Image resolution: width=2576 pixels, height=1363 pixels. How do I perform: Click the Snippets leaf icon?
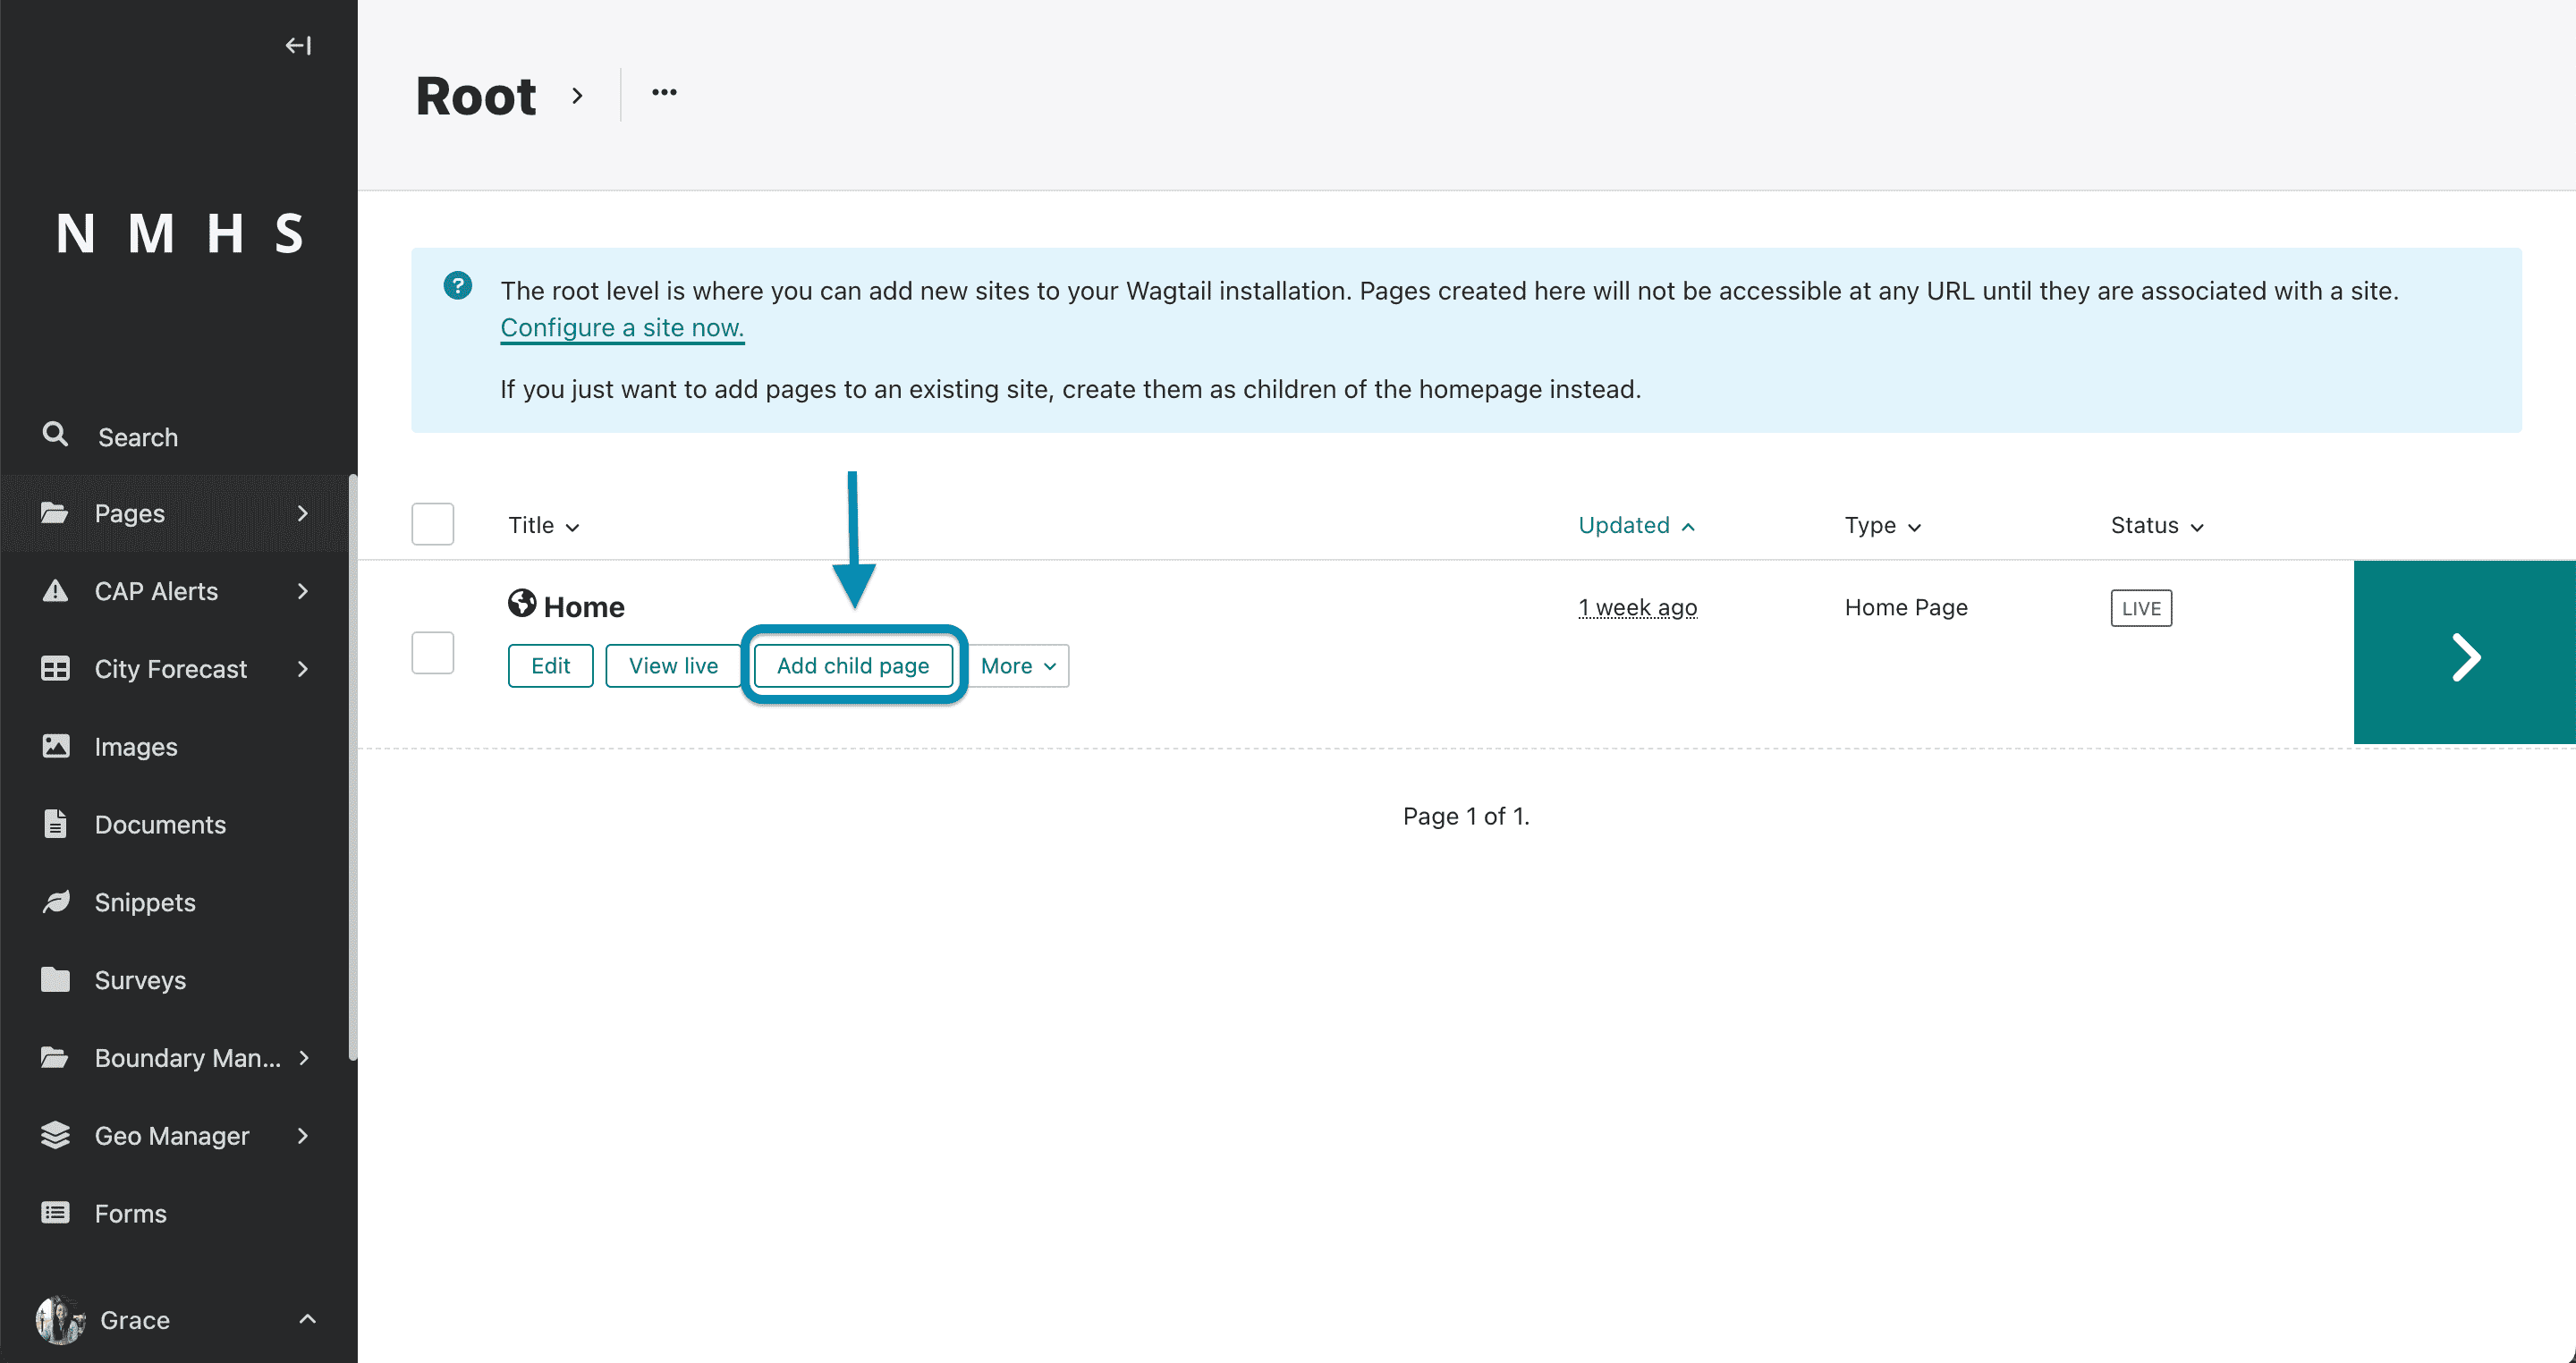click(55, 902)
